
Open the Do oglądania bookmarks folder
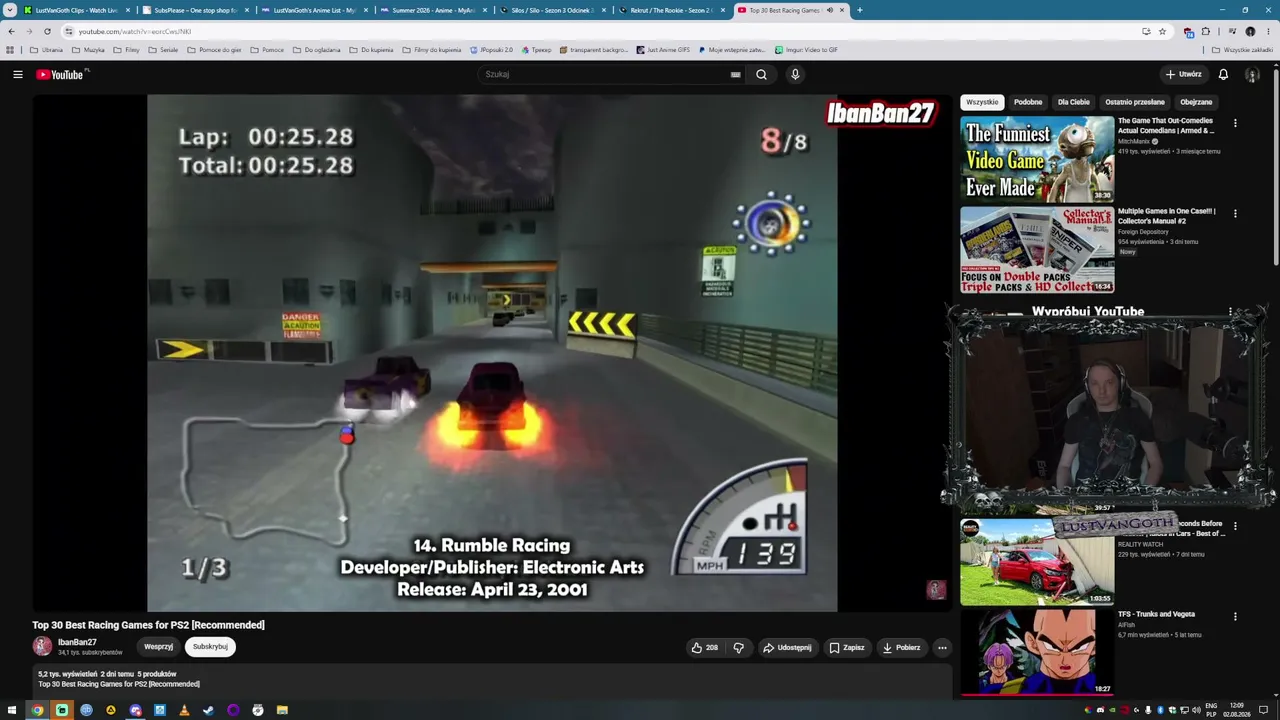point(316,49)
